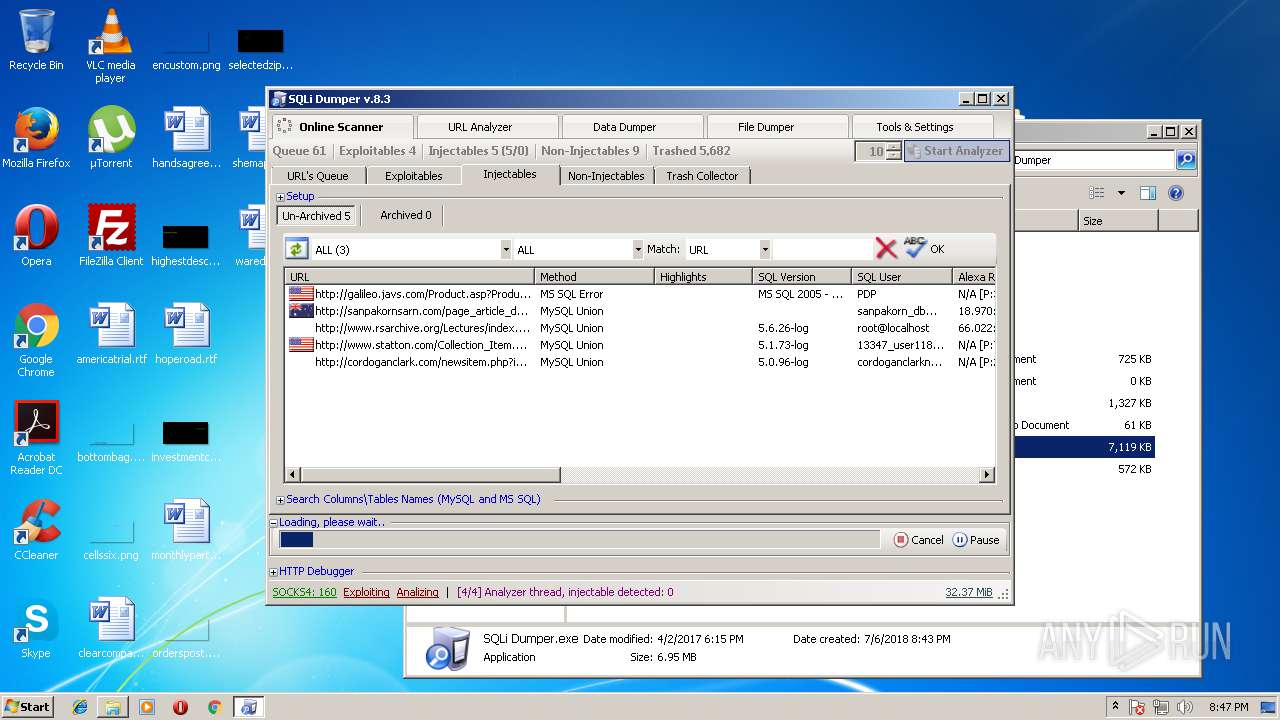Screen dimensions: 1280x720
Task: Click Internet Explorer taskbar icon
Action: coord(80,707)
